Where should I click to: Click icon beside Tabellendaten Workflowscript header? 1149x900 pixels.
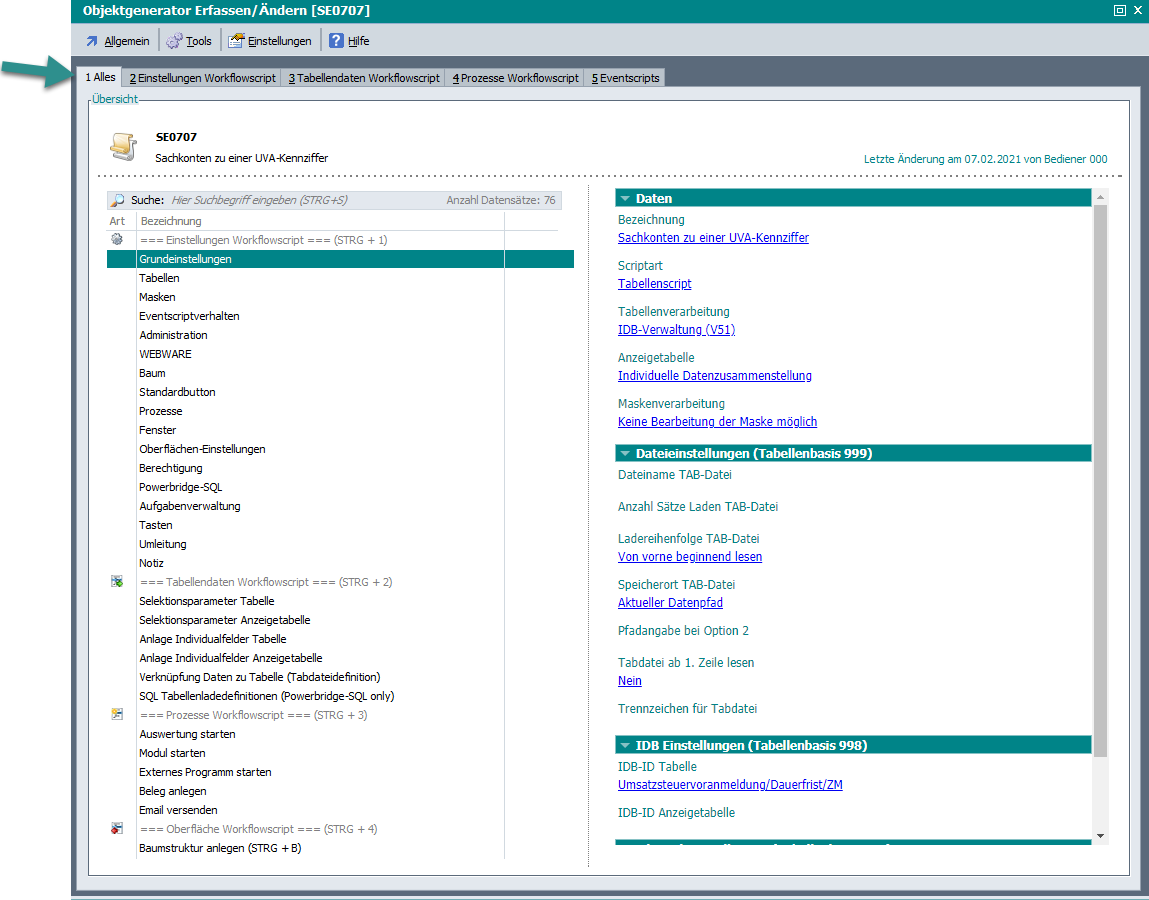117,582
